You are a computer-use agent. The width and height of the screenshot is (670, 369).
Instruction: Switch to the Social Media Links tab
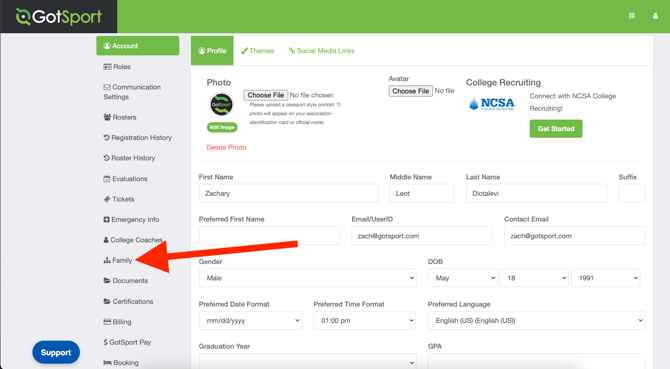pyautogui.click(x=321, y=50)
